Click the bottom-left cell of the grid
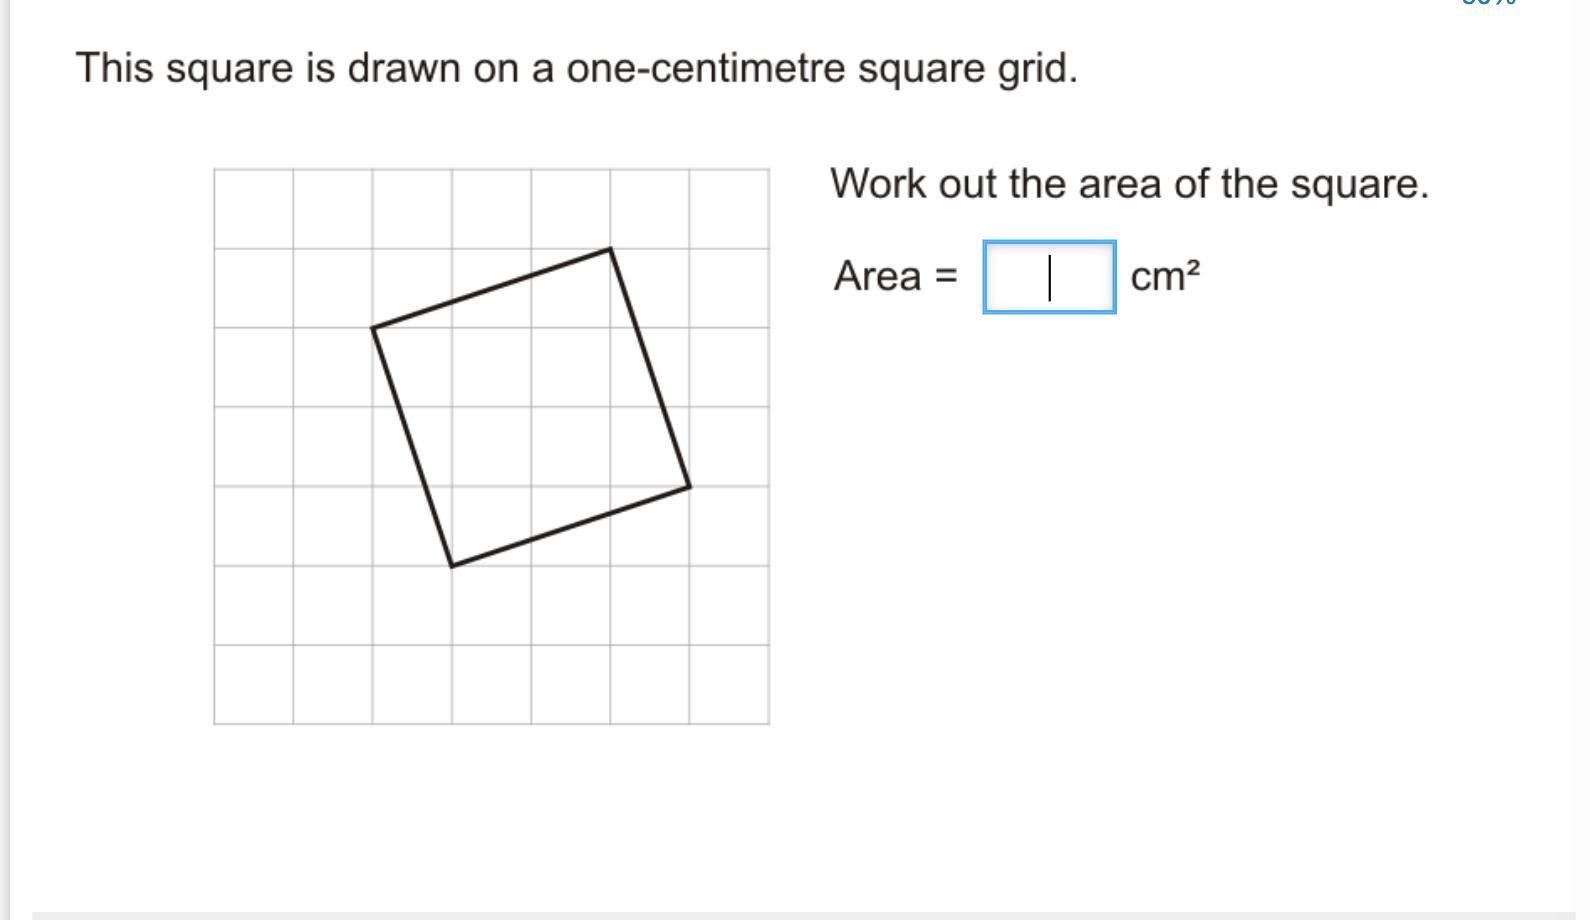Screen dimensions: 1590x920 253,684
